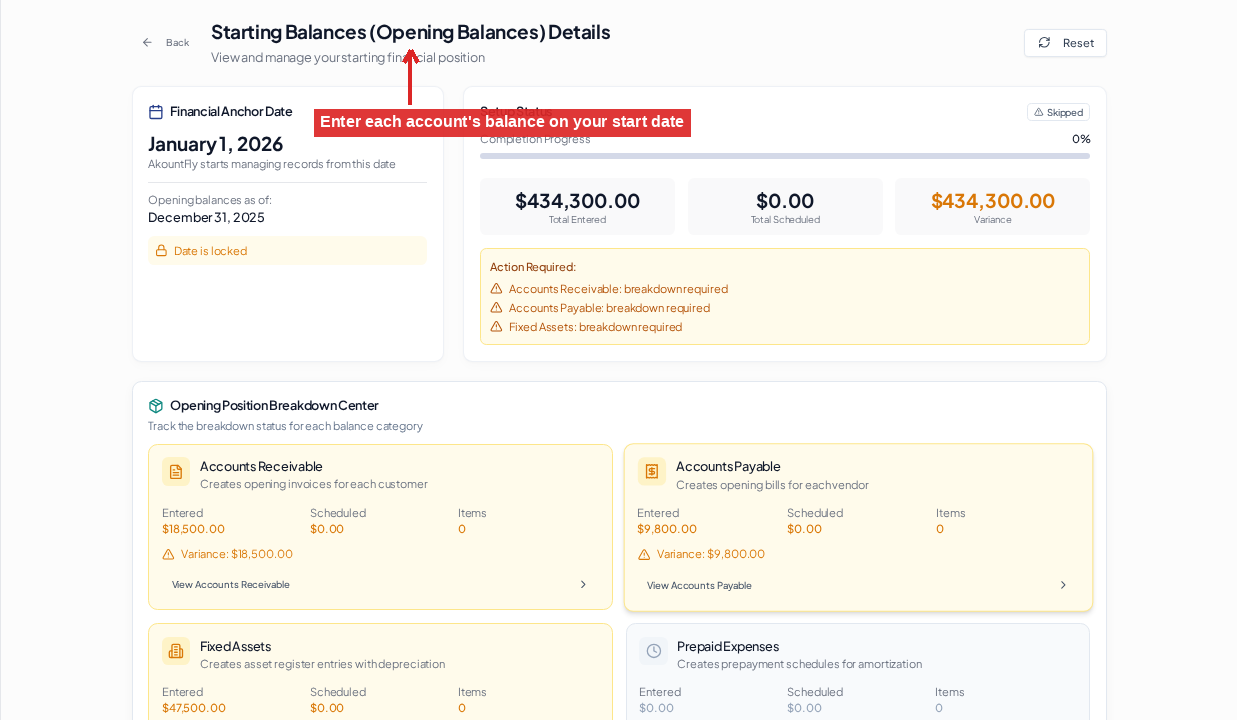Click the Accounts Payable entered amount $9,800.00
This screenshot has width=1237, height=720.
667,529
